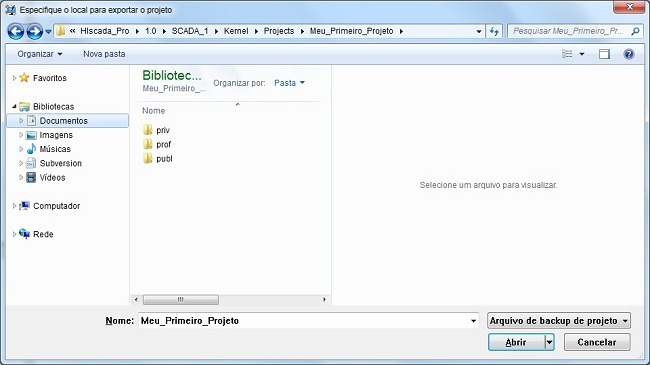Click the Imagens library icon
Screen dimensions: 650x365
tap(31, 135)
